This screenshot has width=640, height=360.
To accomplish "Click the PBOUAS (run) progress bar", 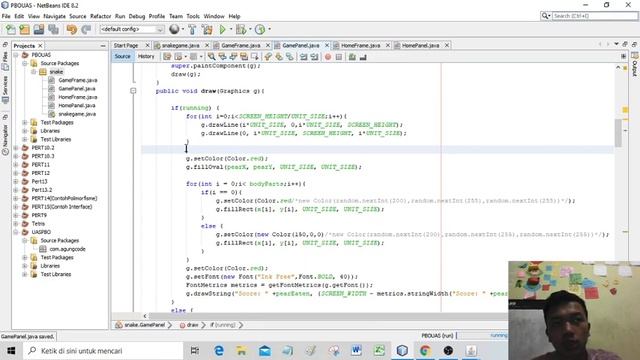I will point(482,336).
